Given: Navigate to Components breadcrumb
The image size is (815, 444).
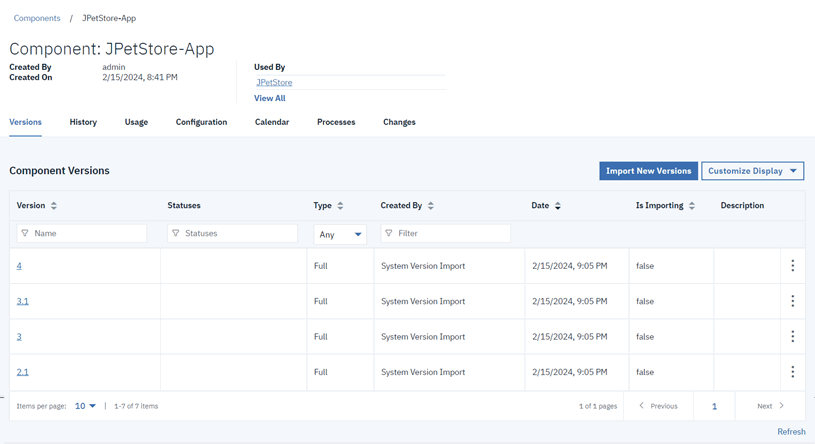Looking at the screenshot, I should coord(37,18).
